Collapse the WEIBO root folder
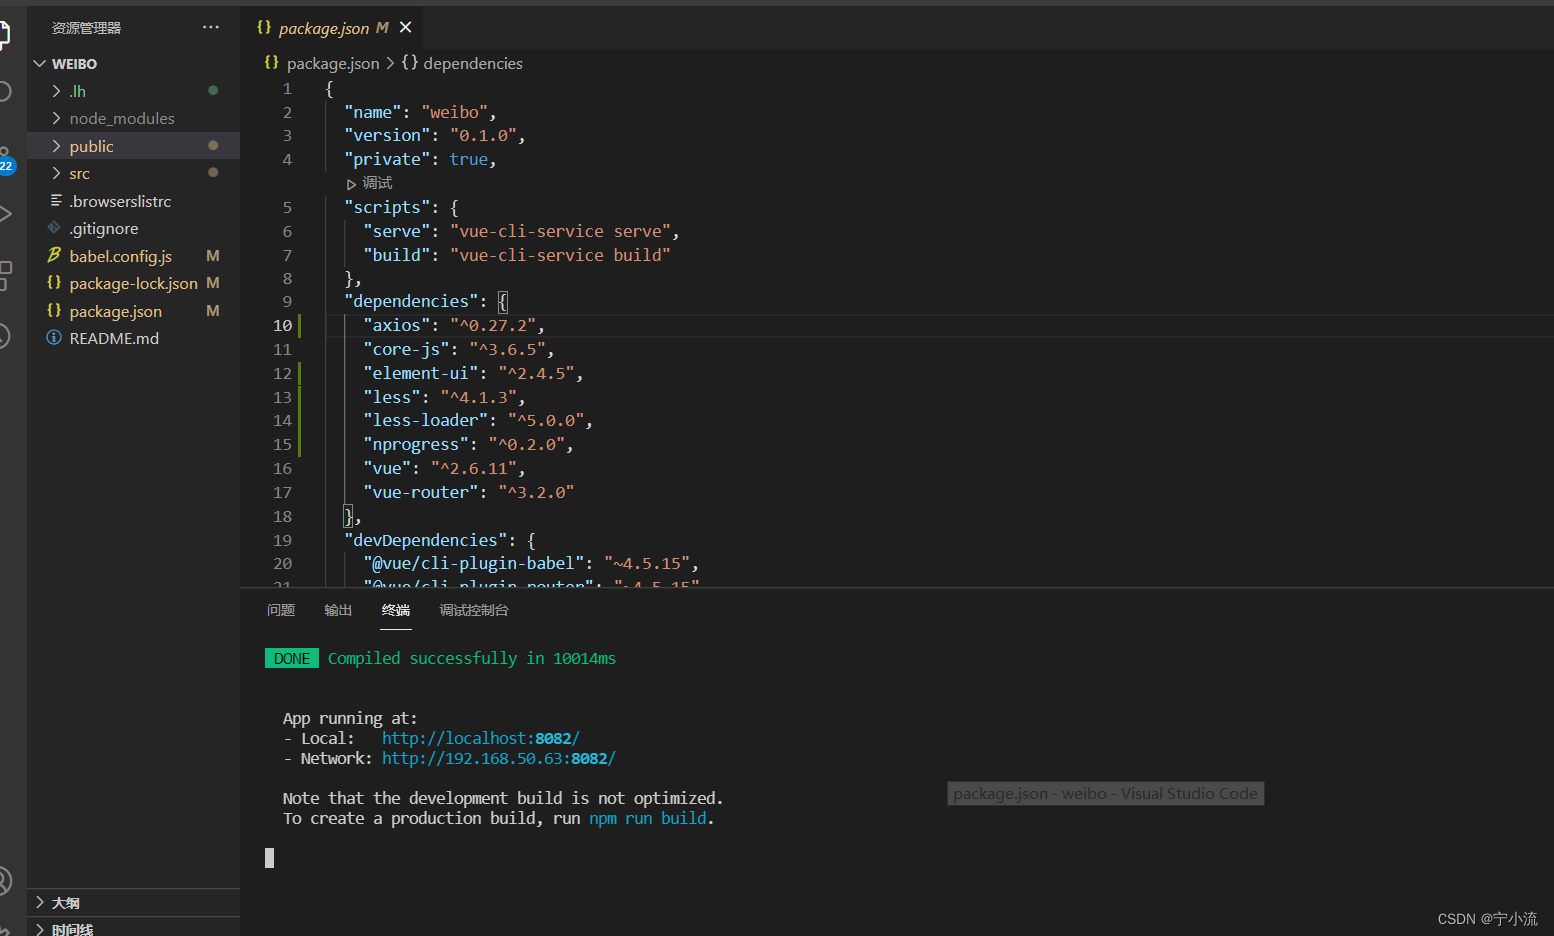 click(x=133, y=63)
